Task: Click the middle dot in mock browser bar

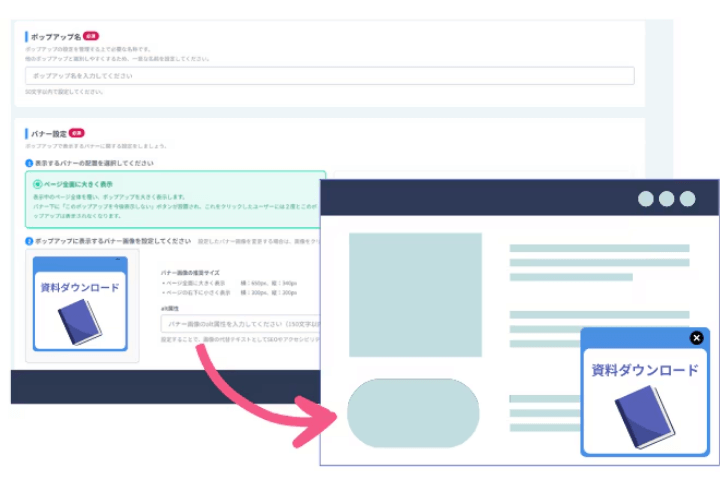Action: point(667,198)
